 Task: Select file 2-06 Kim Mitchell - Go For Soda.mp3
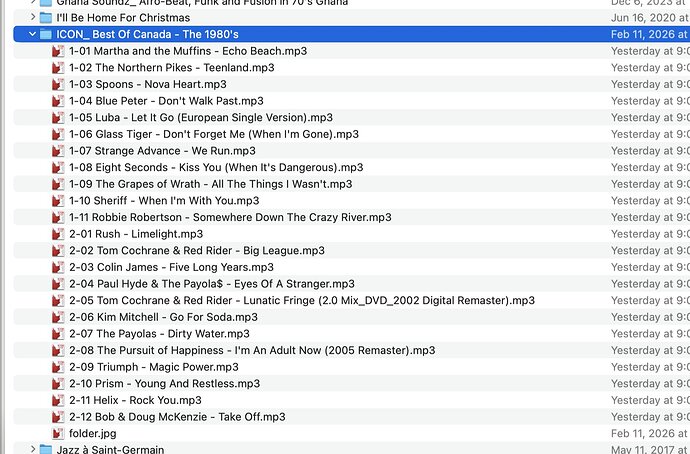tap(163, 317)
